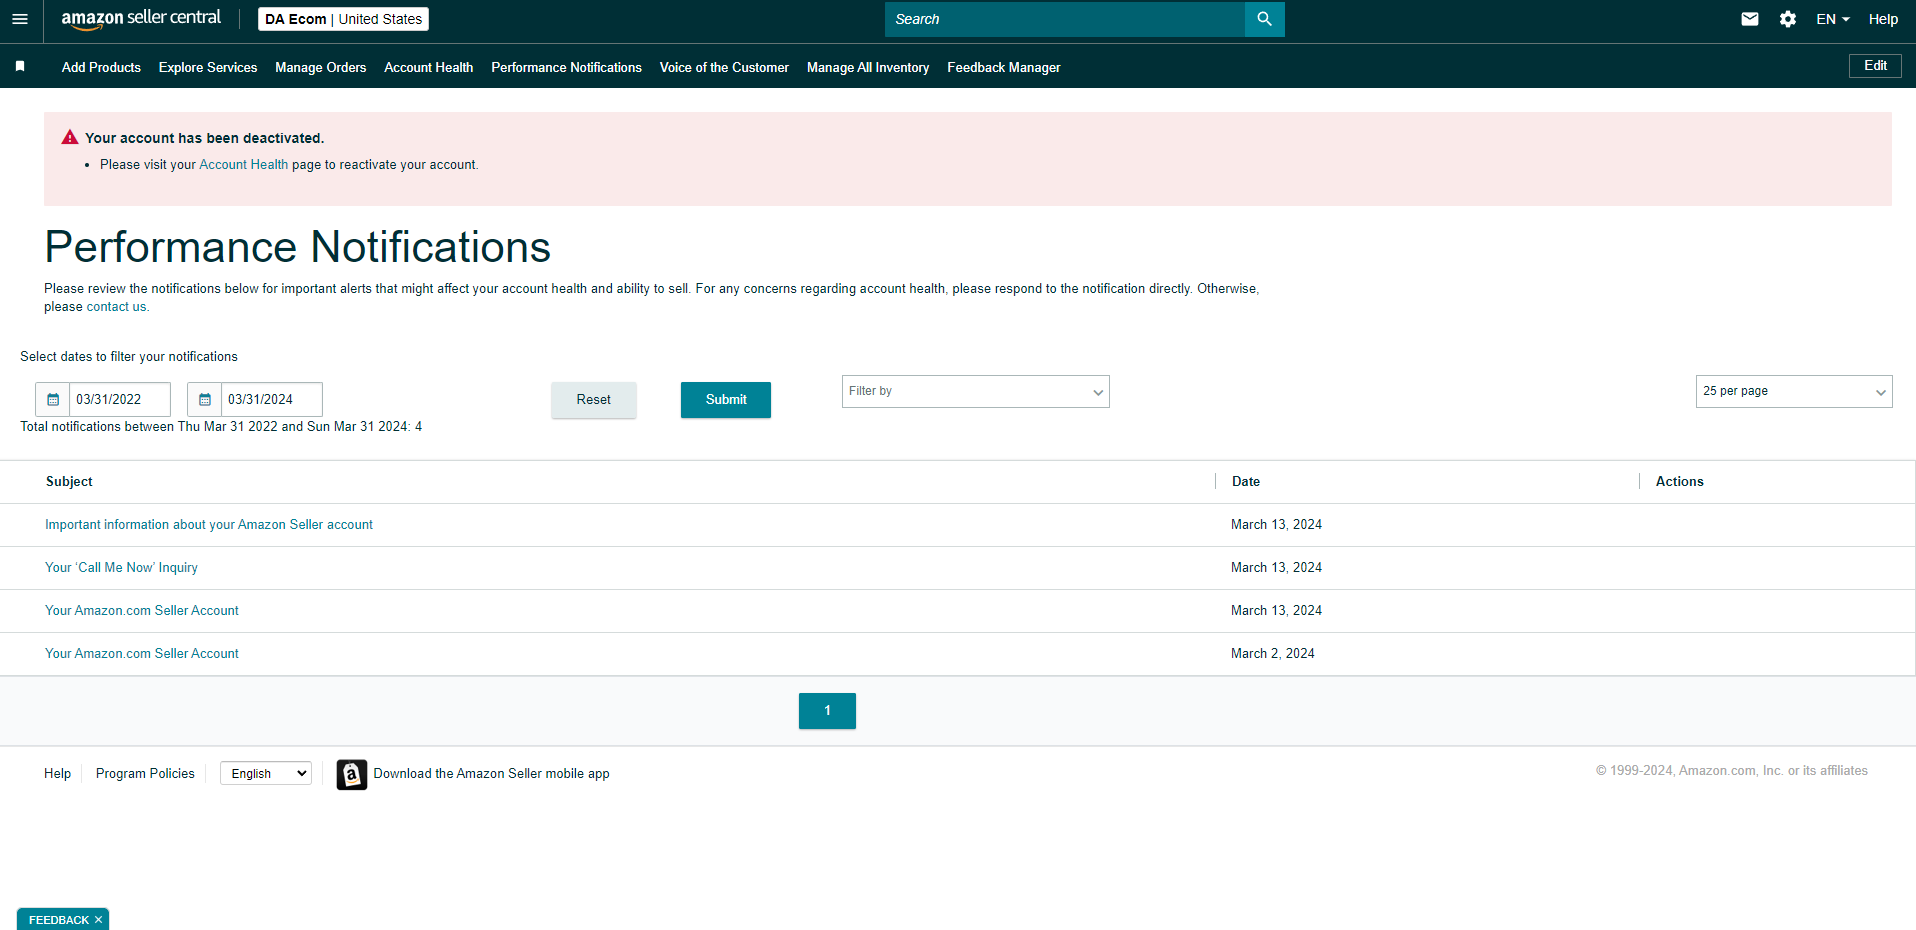This screenshot has height=930, width=1916.
Task: Open Manage Orders
Action: coord(321,67)
